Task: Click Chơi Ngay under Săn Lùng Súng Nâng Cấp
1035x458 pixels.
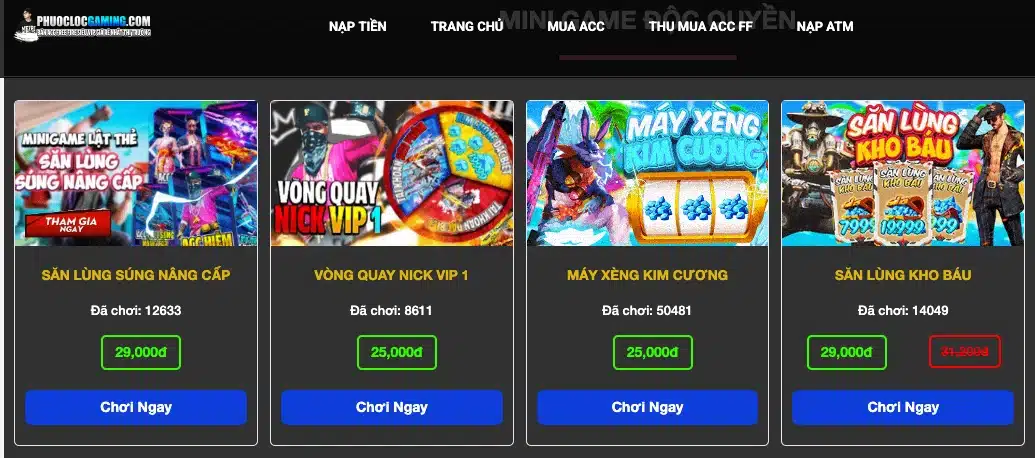Action: point(136,407)
